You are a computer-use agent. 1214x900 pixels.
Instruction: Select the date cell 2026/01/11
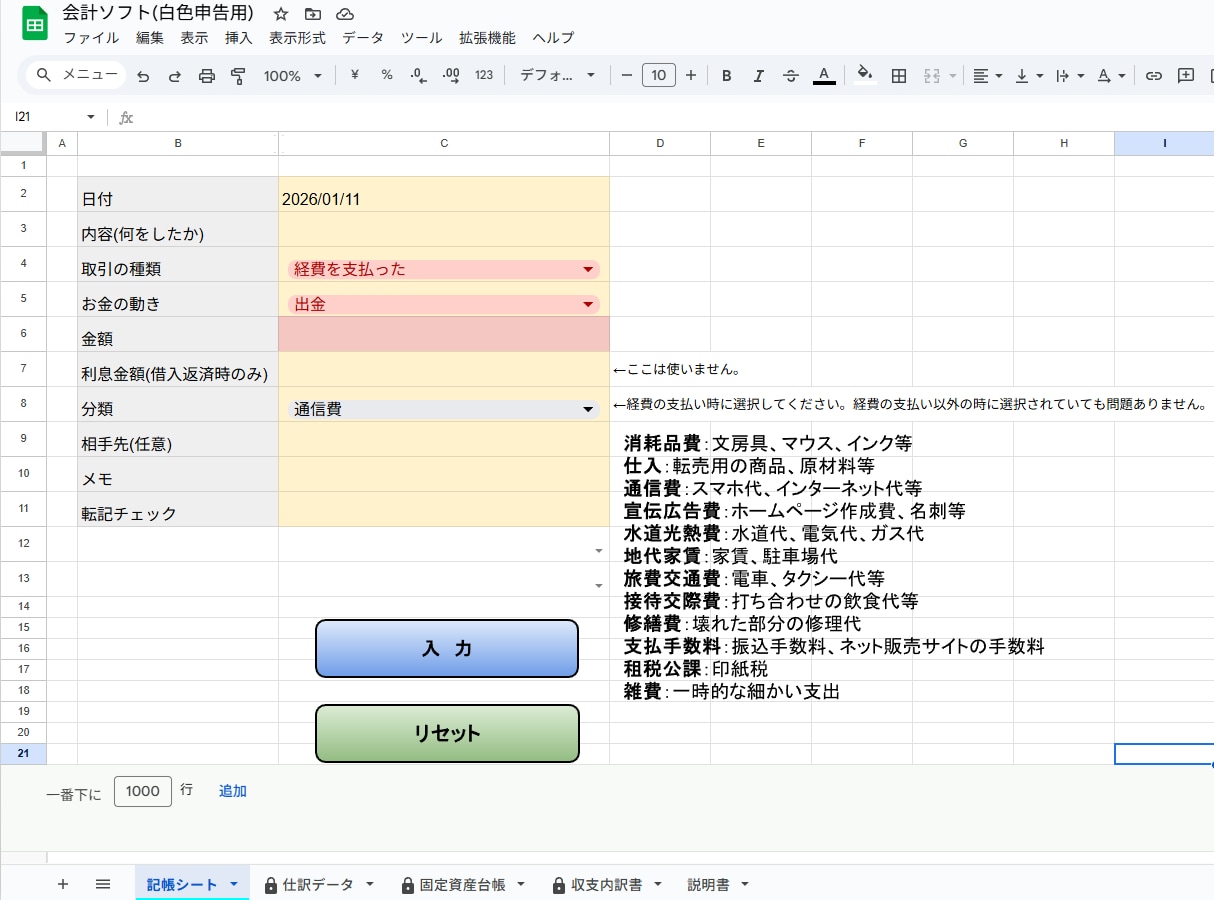coord(444,195)
